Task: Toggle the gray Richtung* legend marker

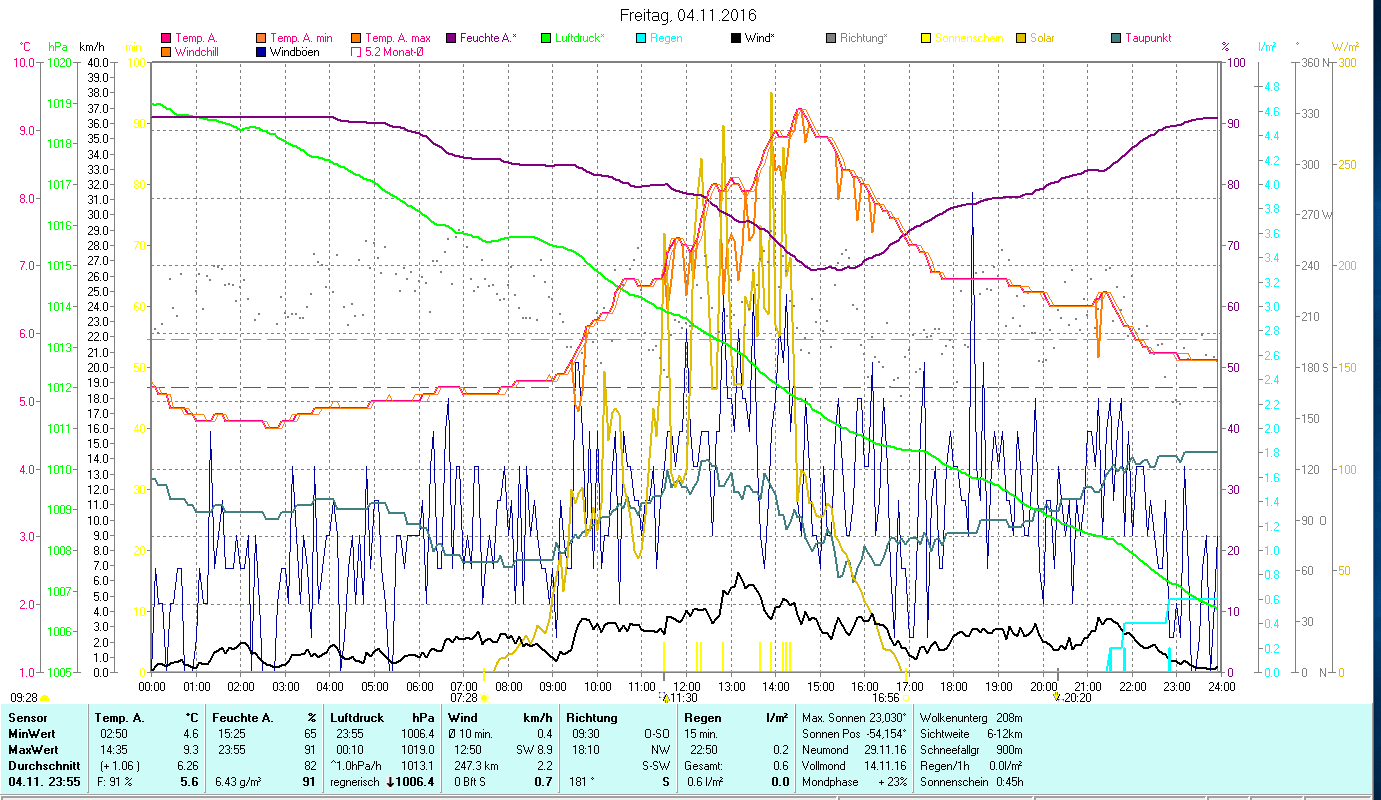Action: tap(831, 38)
